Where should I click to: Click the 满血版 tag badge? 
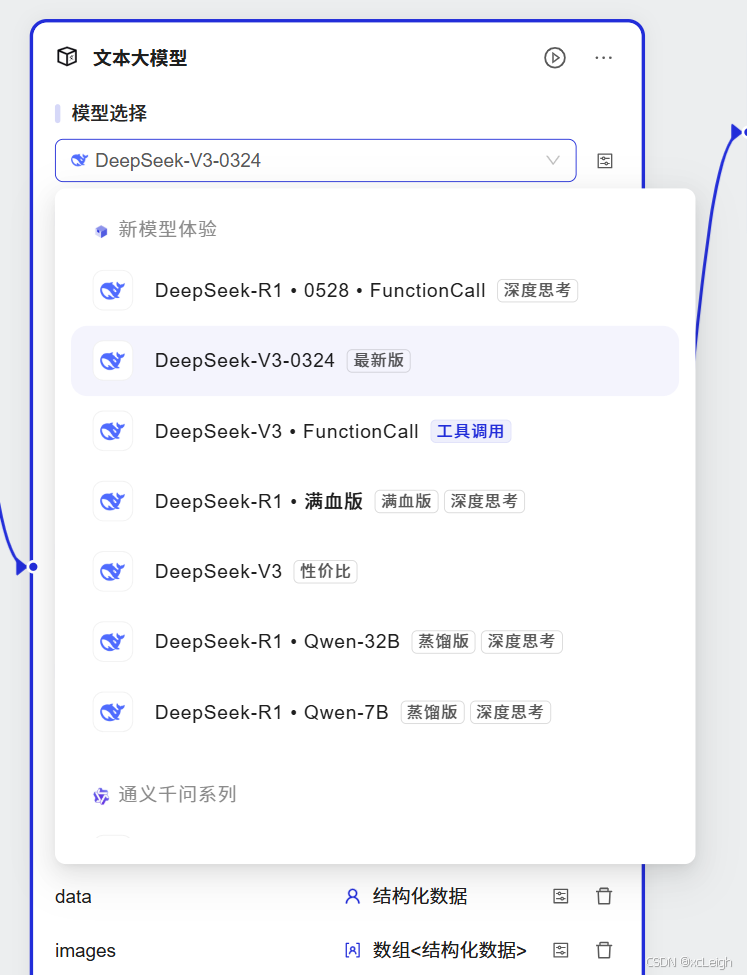click(x=406, y=501)
